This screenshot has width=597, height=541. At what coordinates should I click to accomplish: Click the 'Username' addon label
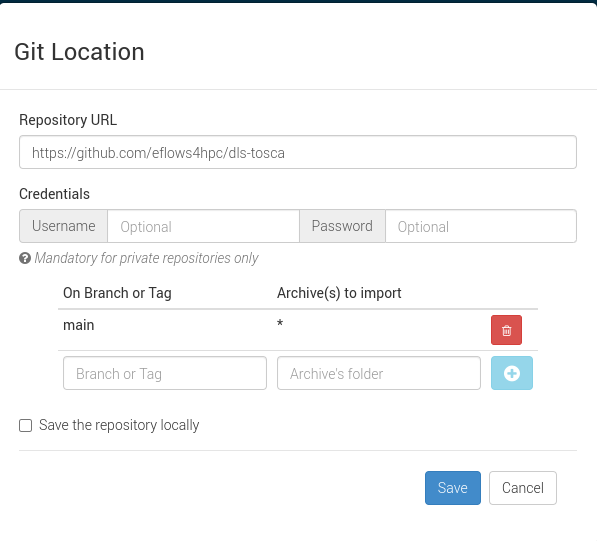point(64,226)
